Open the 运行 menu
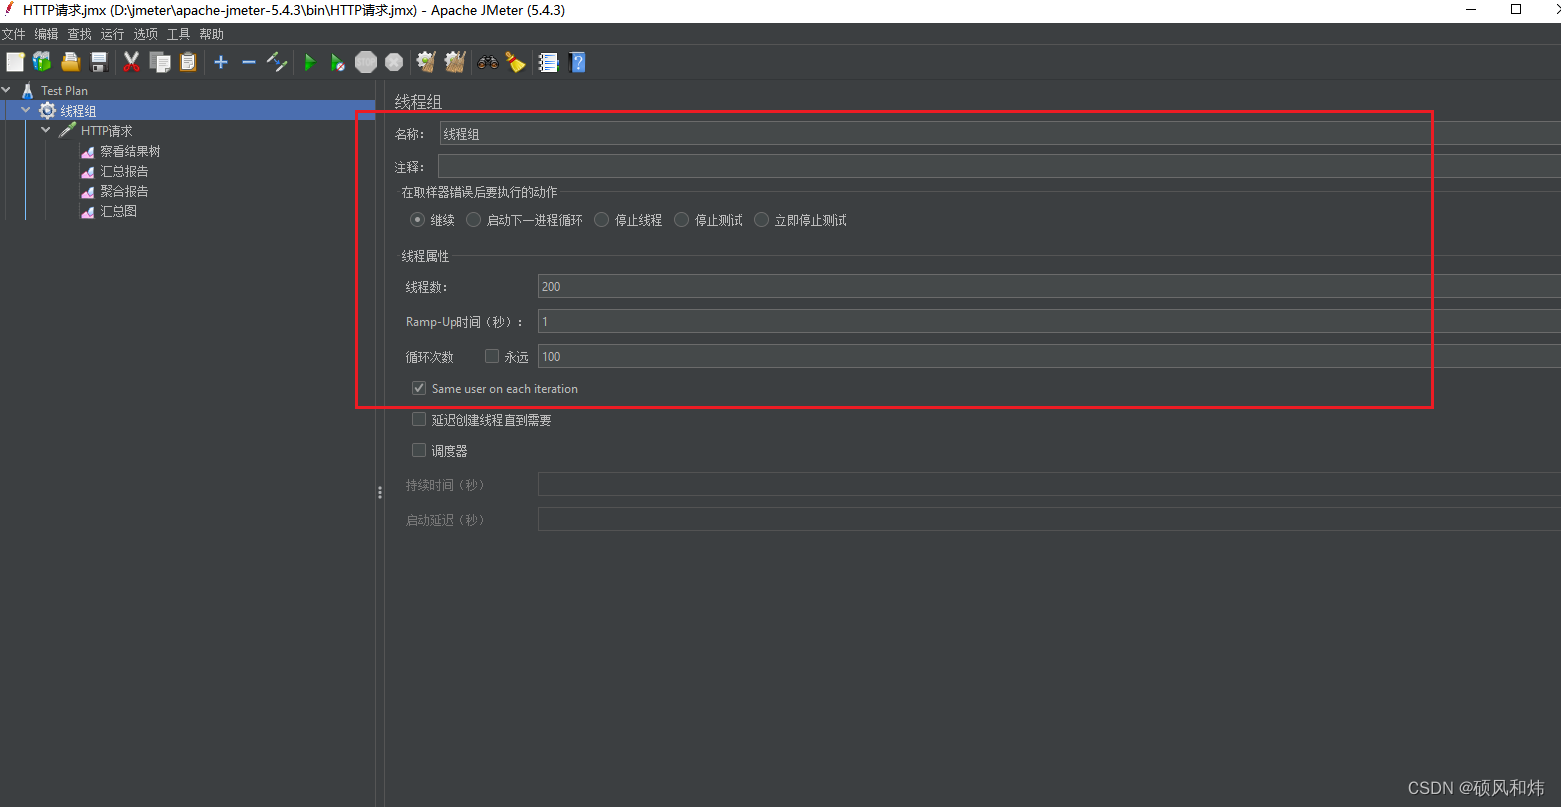This screenshot has width=1561, height=807. click(113, 34)
